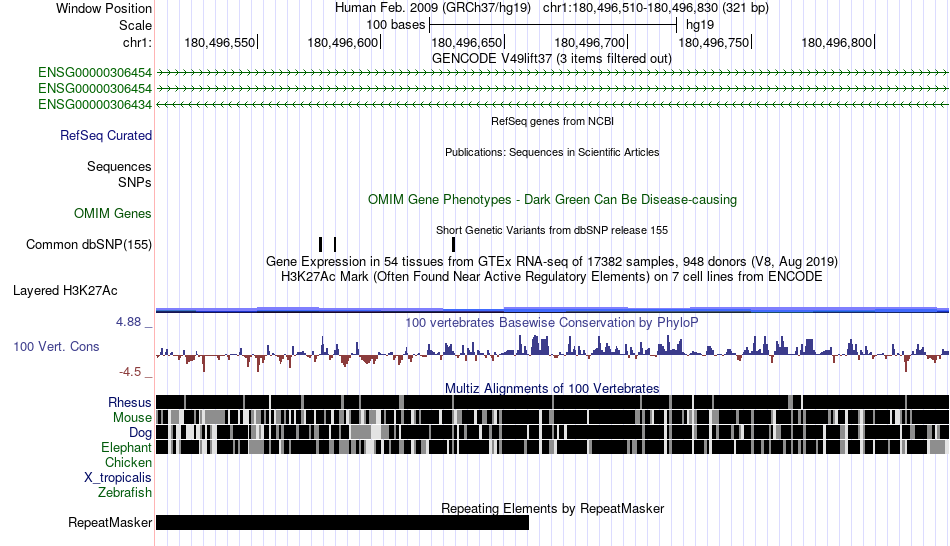Click the 180,496,550 ruler position
Image resolution: width=950 pixels, height=546 pixels.
(x=220, y=42)
